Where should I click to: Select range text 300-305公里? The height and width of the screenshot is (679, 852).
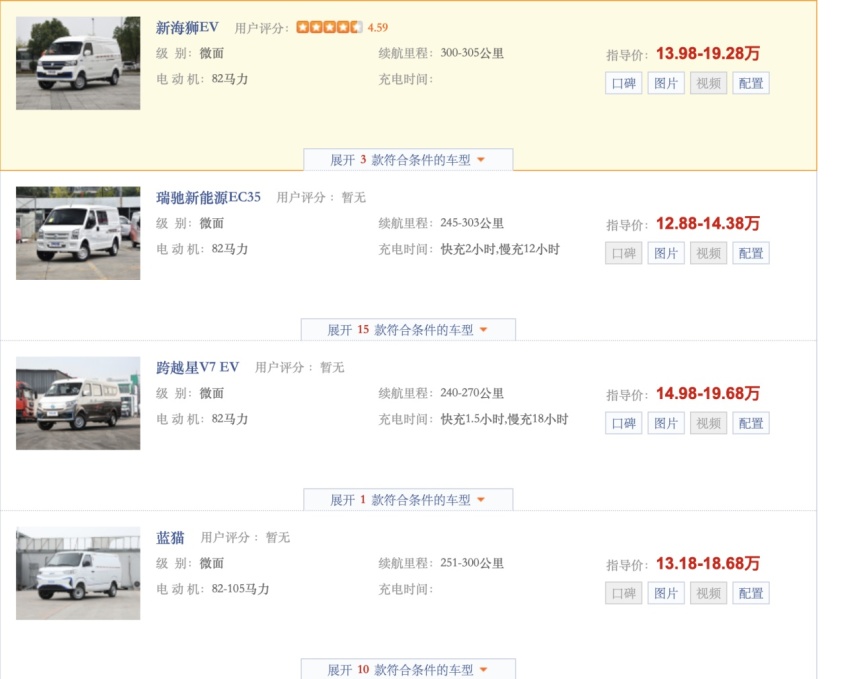pyautogui.click(x=472, y=53)
